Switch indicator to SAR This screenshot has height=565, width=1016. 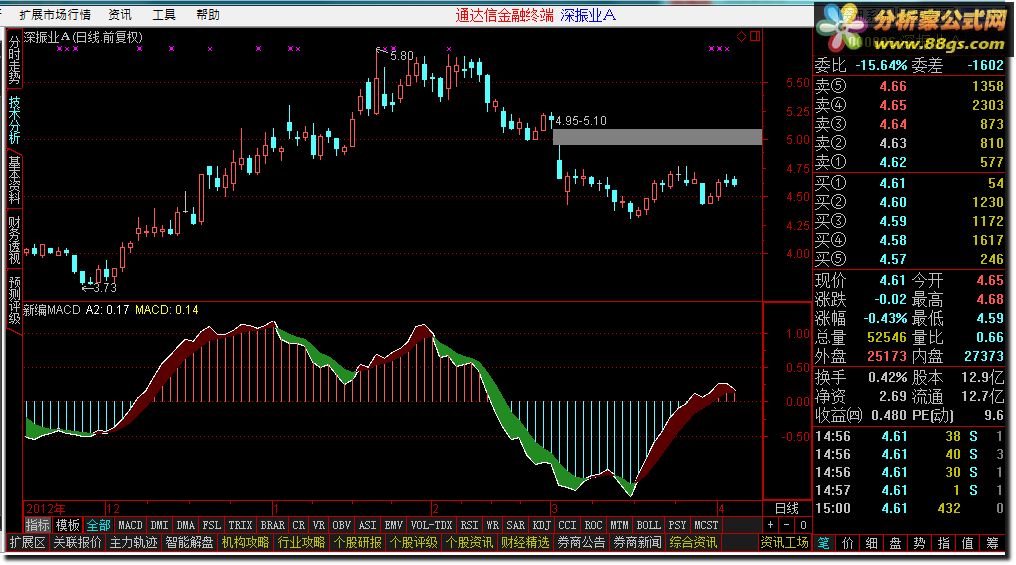[516, 525]
